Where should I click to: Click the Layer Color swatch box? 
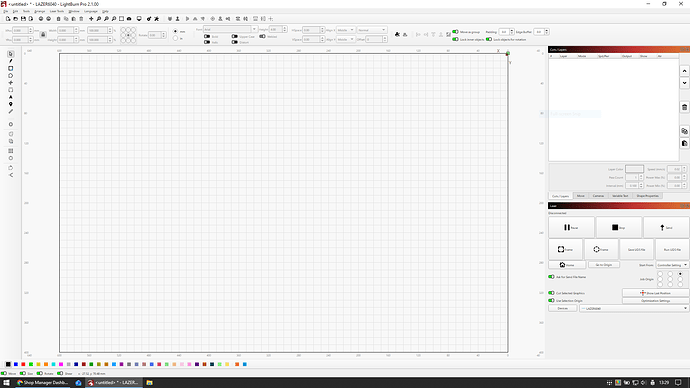tap(634, 169)
